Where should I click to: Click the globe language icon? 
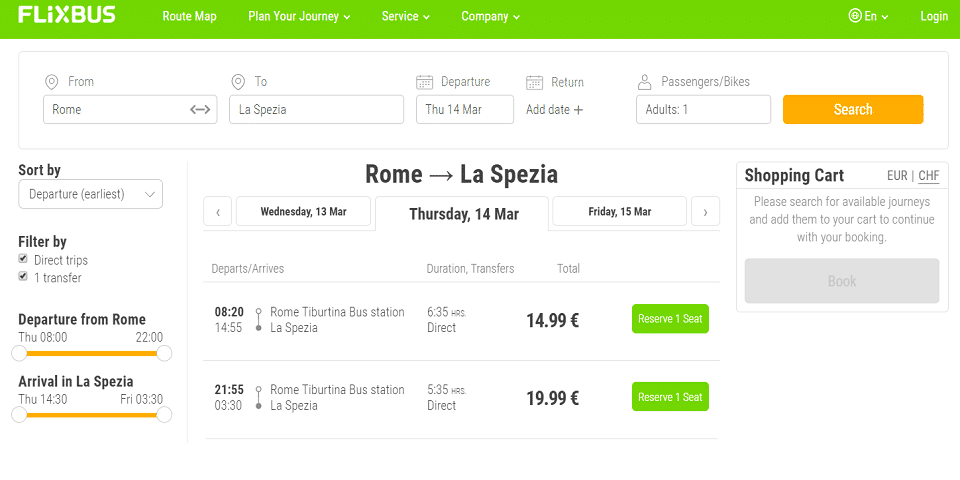[x=855, y=16]
